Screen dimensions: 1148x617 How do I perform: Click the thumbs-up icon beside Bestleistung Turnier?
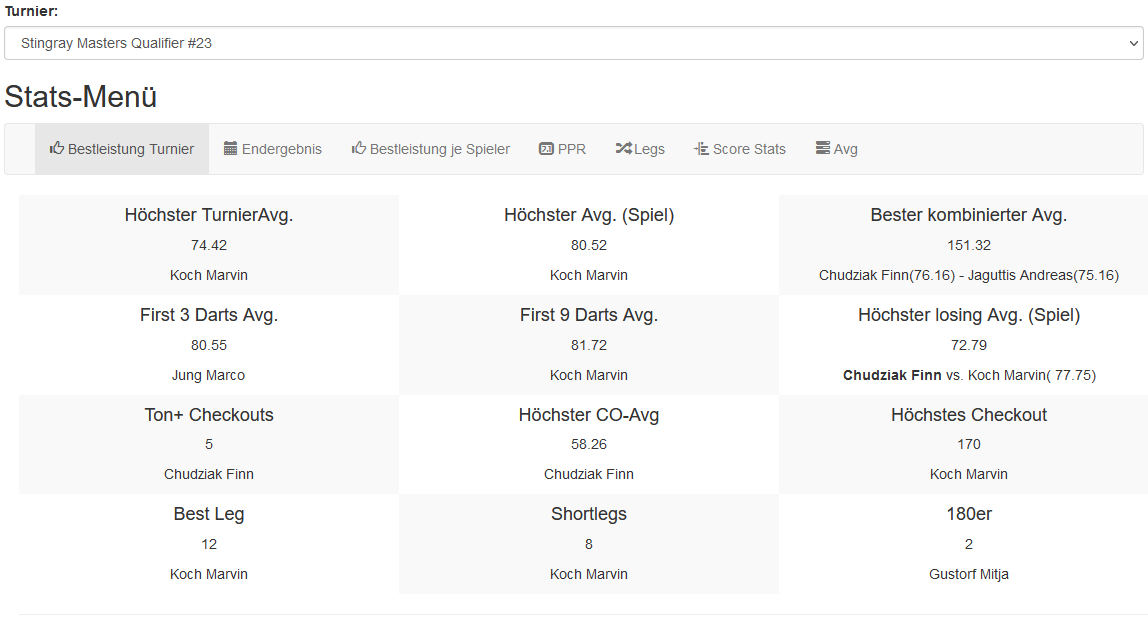click(57, 149)
